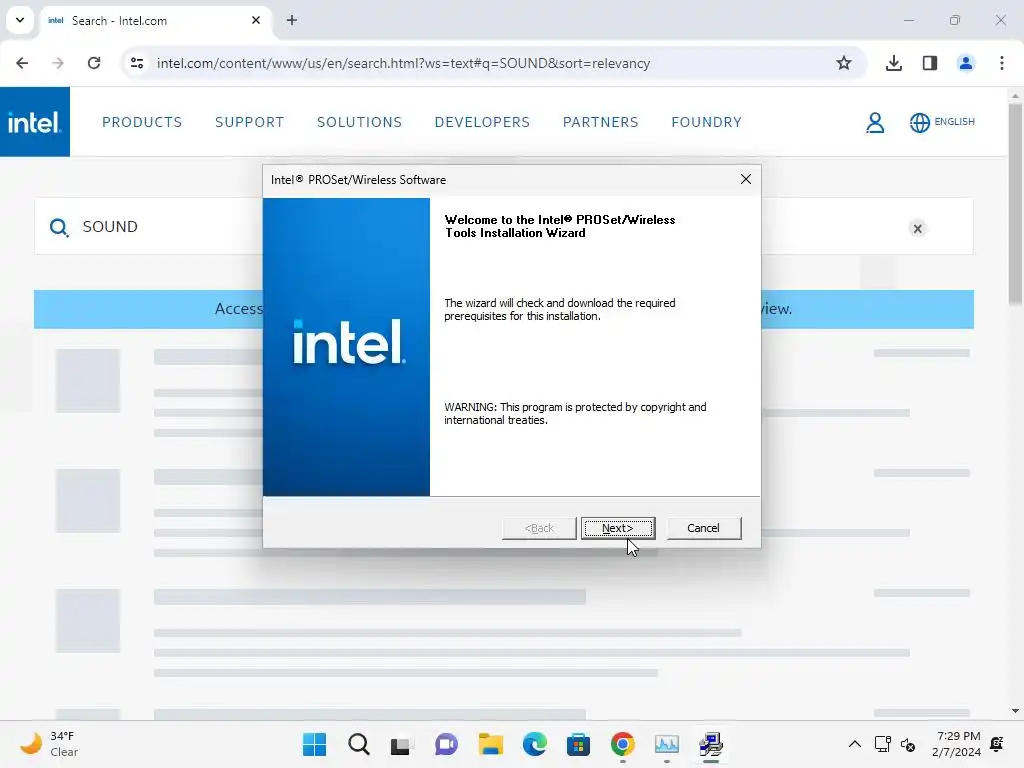1024x768 pixels.
Task: Open muted volume tray icon
Action: click(908, 744)
